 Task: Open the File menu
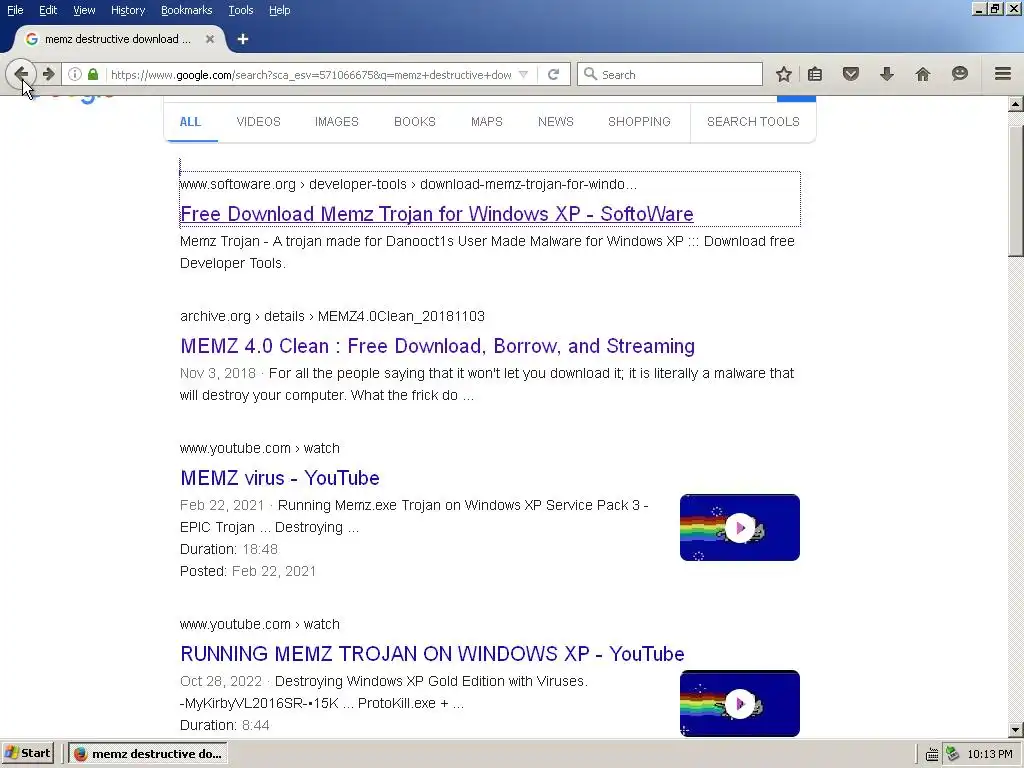[15, 10]
